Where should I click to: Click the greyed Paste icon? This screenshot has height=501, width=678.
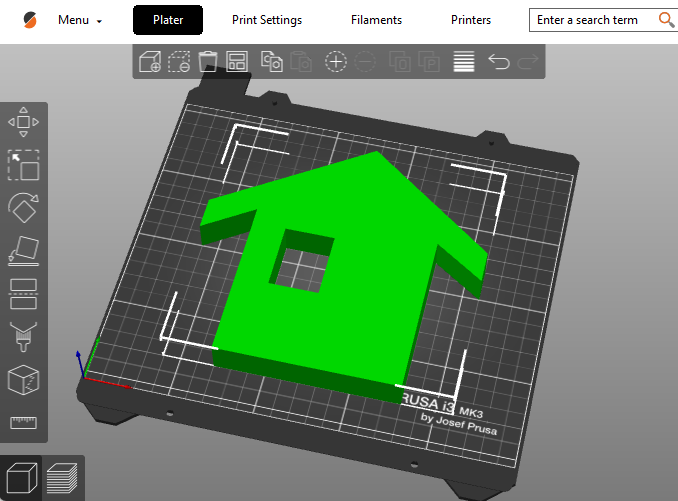tap(301, 62)
